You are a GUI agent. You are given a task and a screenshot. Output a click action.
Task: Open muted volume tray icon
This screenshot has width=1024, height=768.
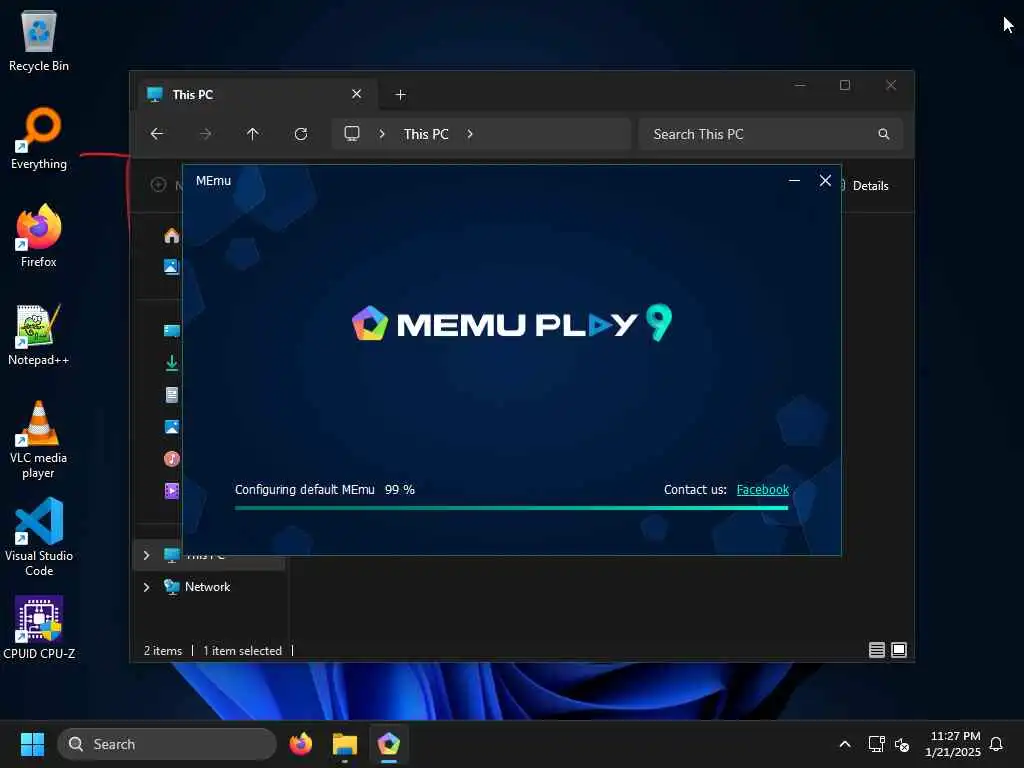902,744
